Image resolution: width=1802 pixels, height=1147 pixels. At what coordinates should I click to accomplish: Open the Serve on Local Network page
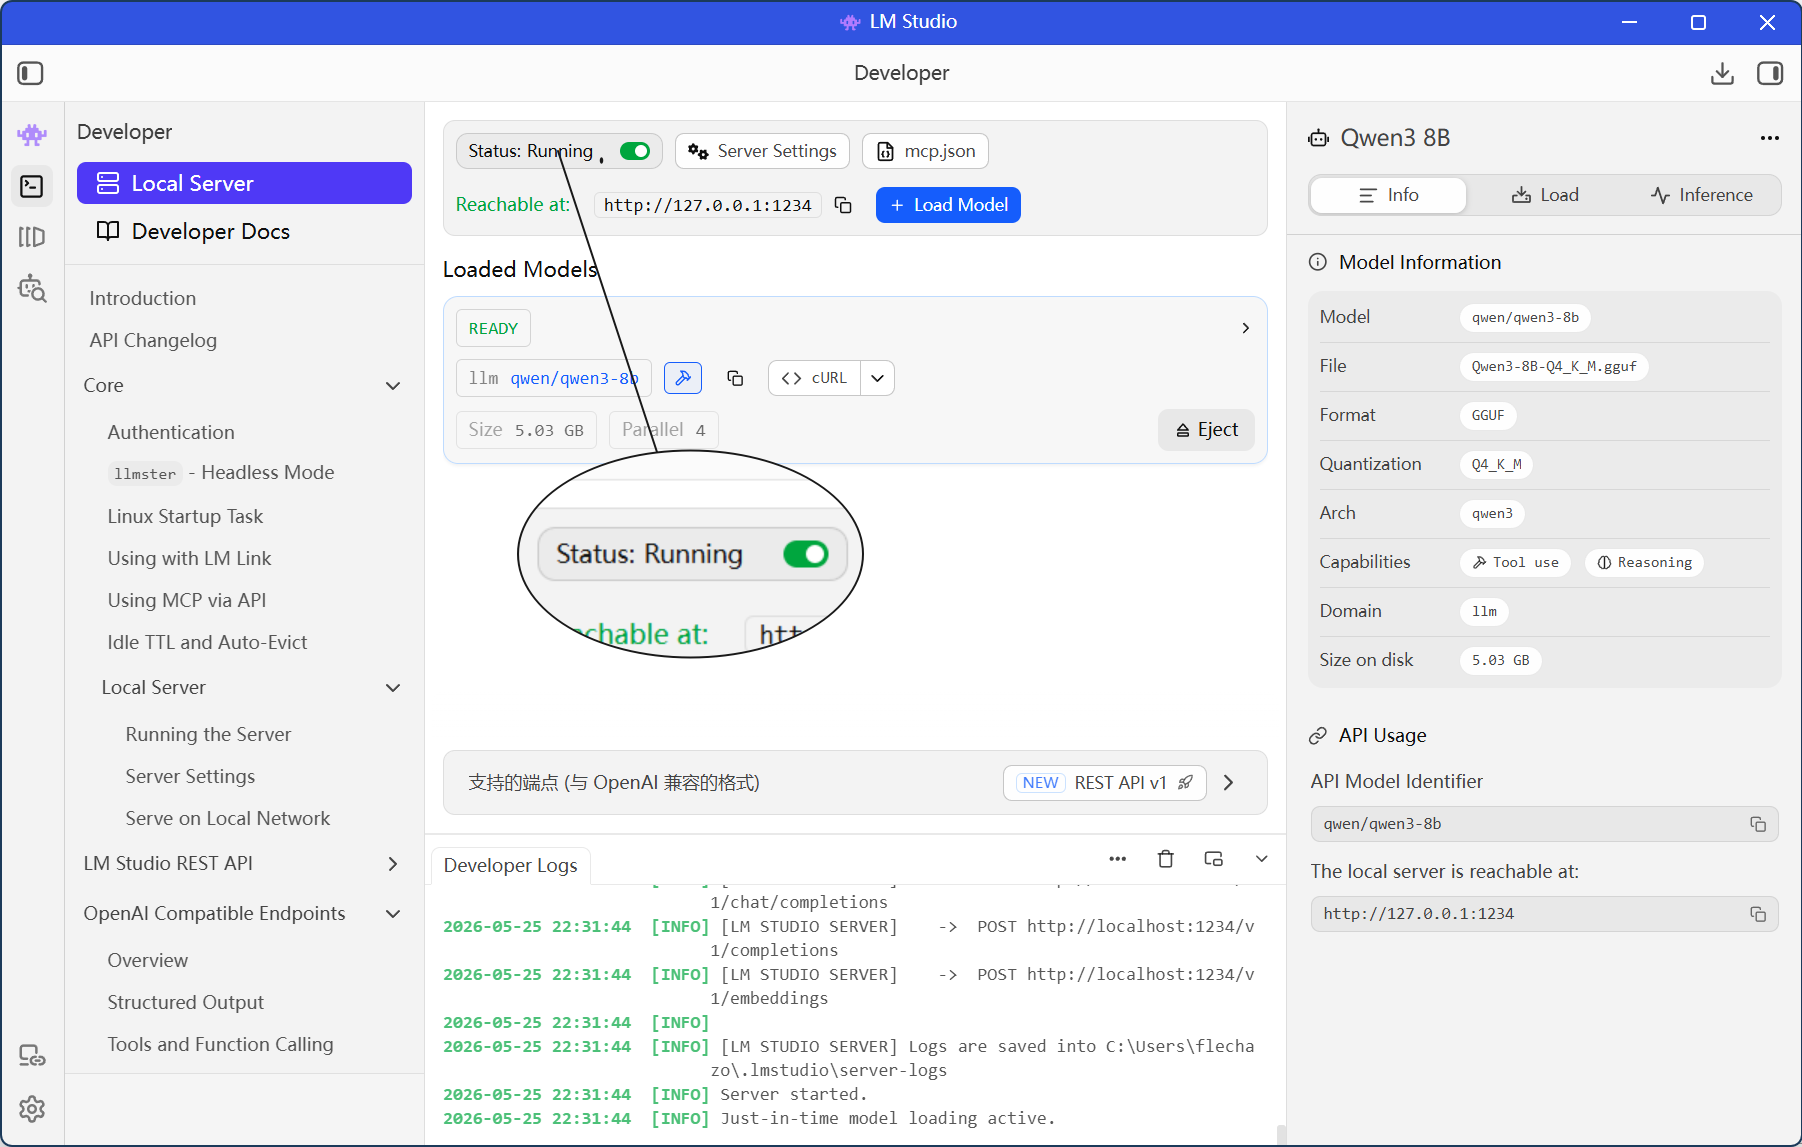pyautogui.click(x=228, y=818)
